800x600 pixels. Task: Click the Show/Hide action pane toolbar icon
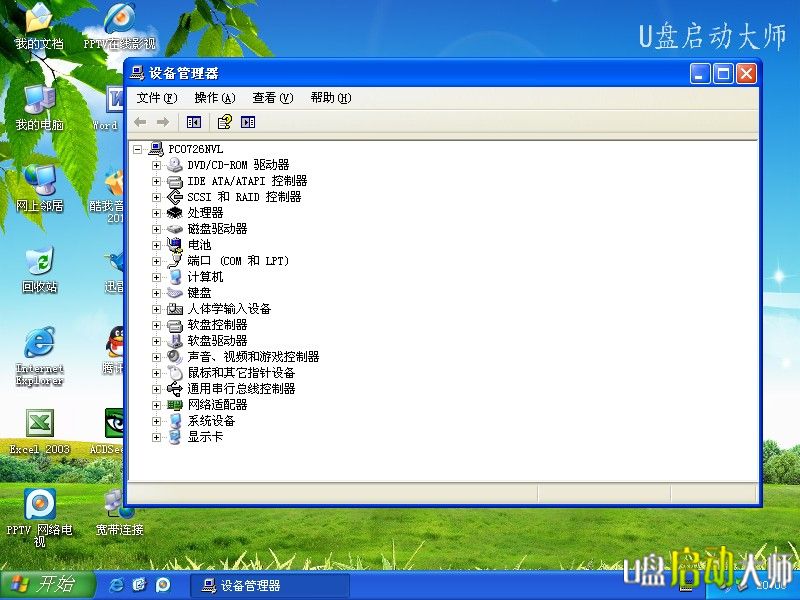248,122
